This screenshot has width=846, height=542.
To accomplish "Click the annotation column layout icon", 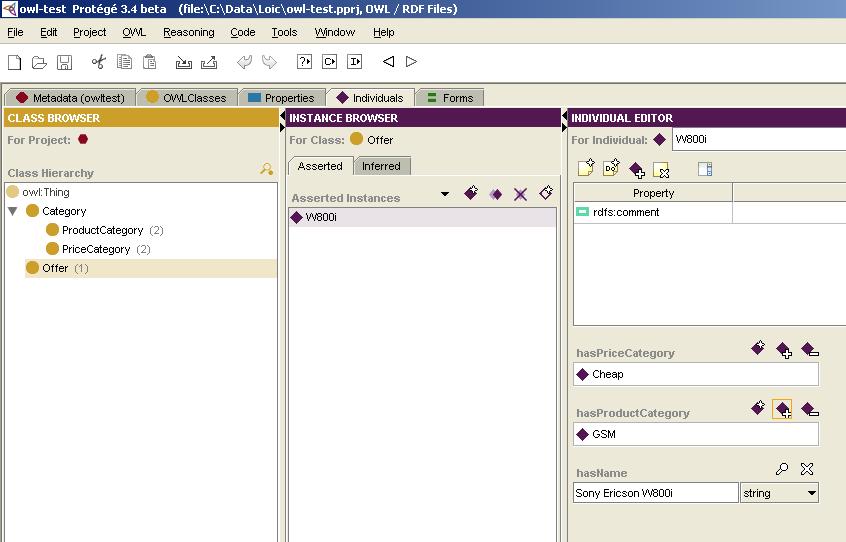I will coord(705,169).
